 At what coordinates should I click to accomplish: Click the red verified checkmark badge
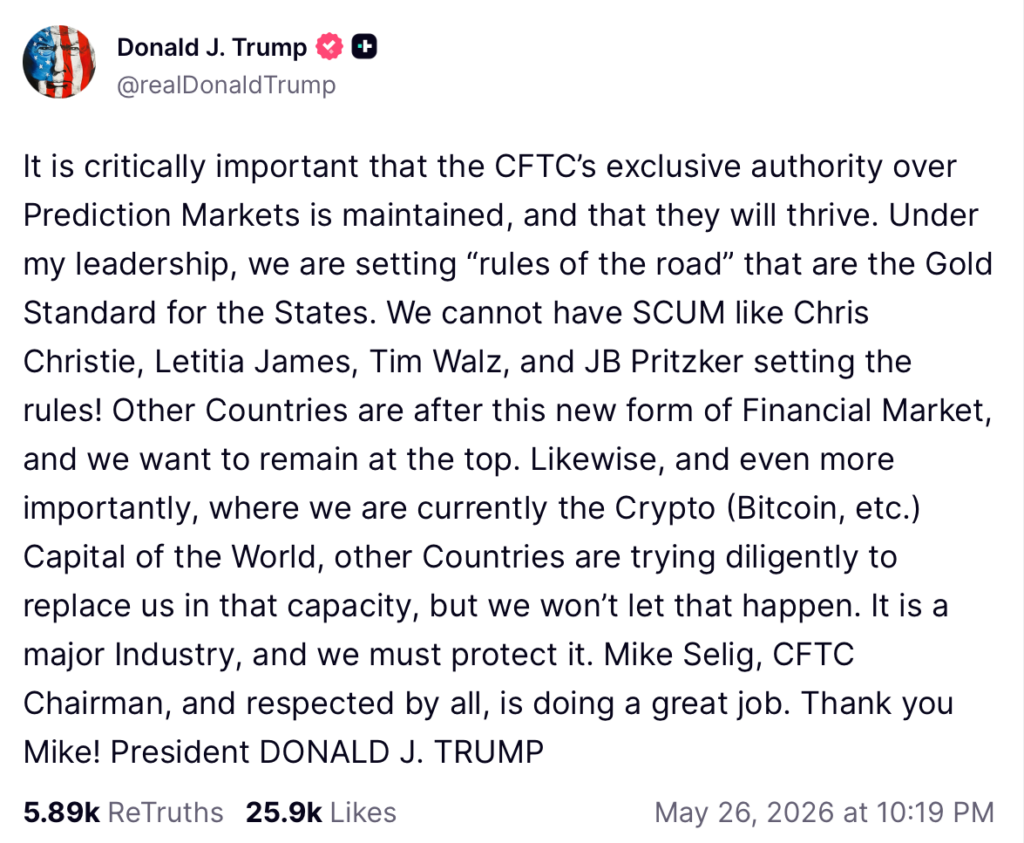pyautogui.click(x=329, y=47)
